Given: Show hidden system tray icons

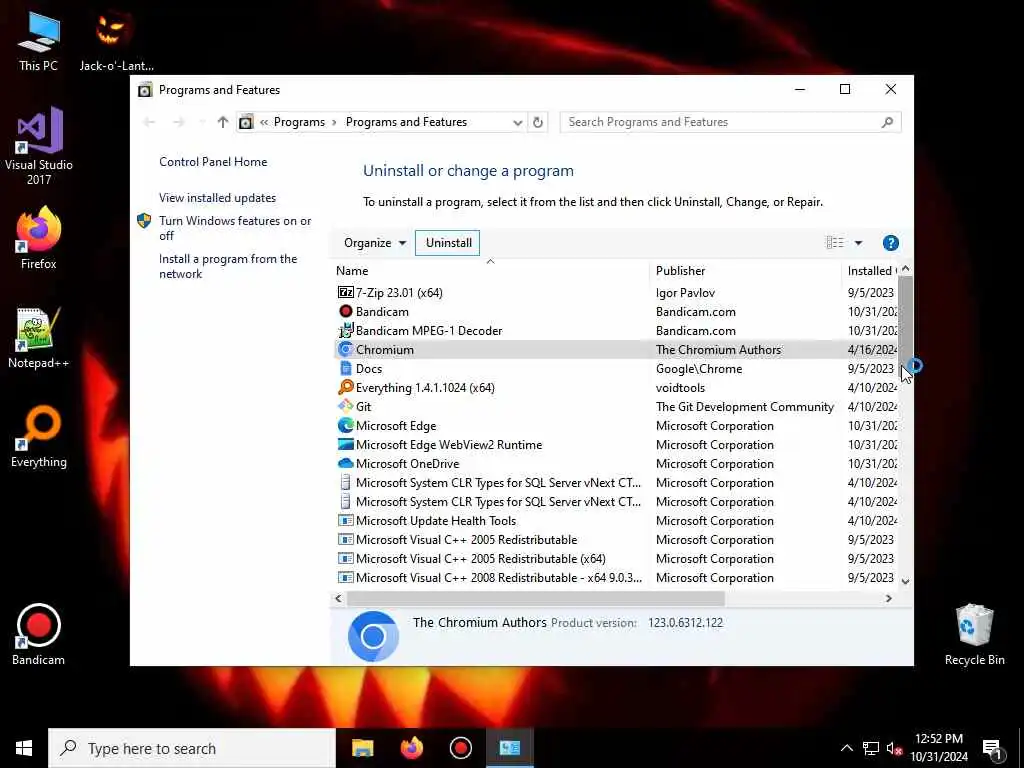Looking at the screenshot, I should tap(846, 748).
